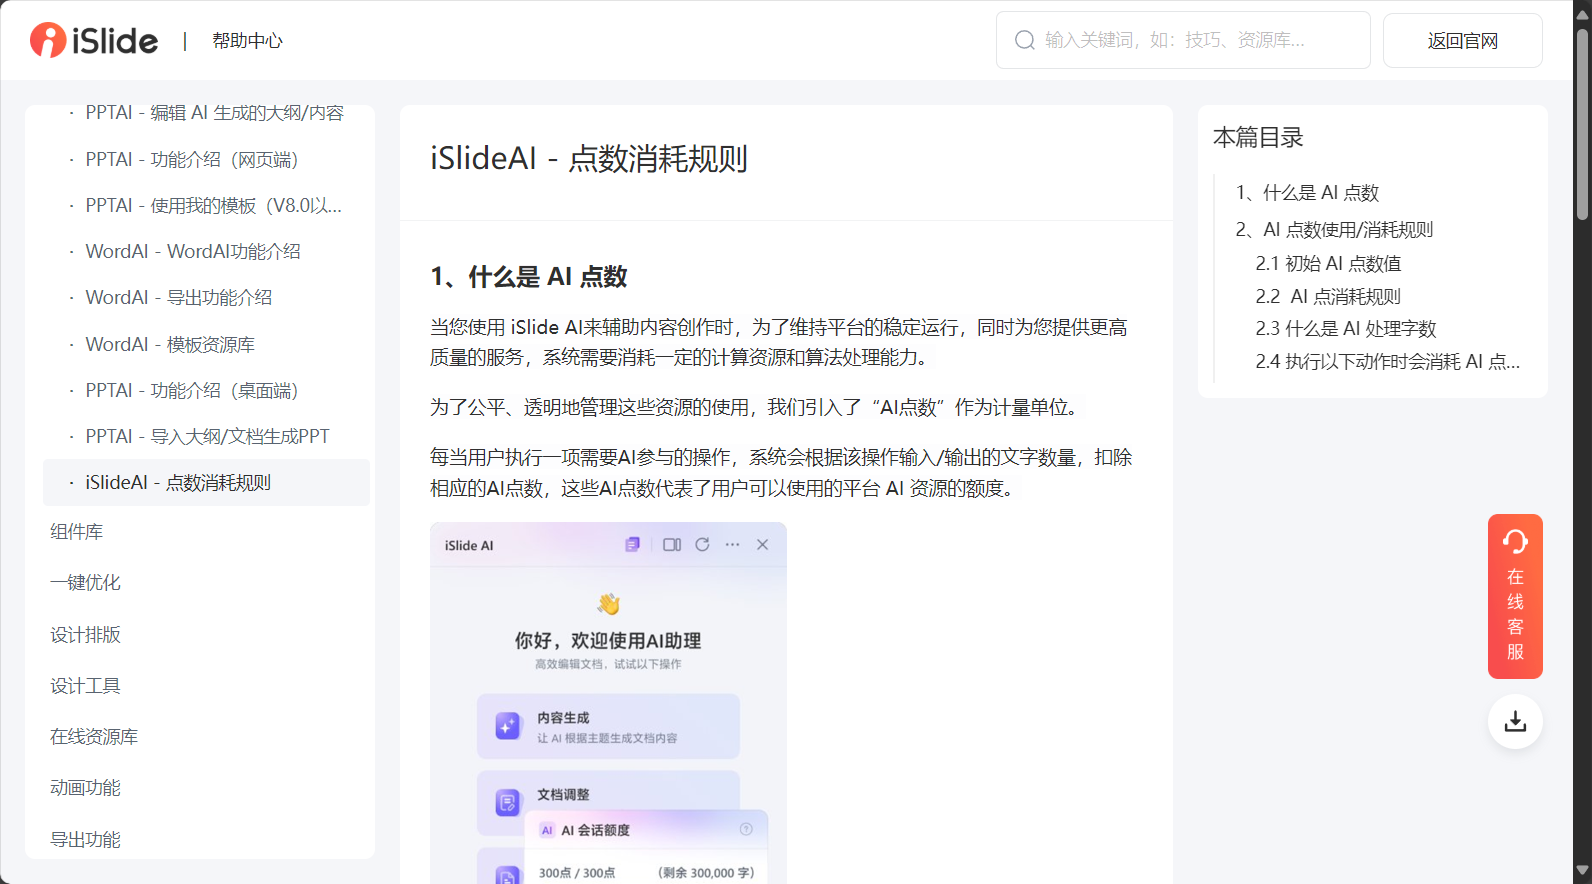
Task: Click the online customer service headset icon
Action: [1515, 541]
